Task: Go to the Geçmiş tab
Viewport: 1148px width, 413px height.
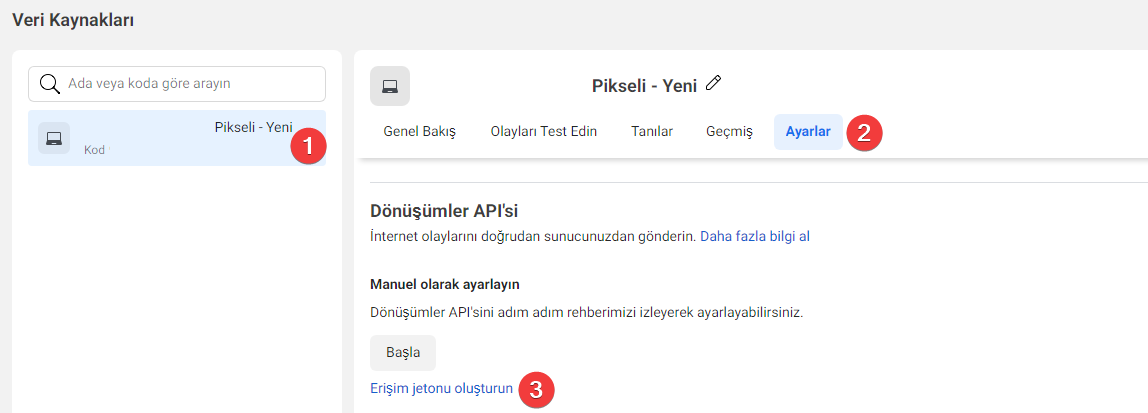Action: 729,132
